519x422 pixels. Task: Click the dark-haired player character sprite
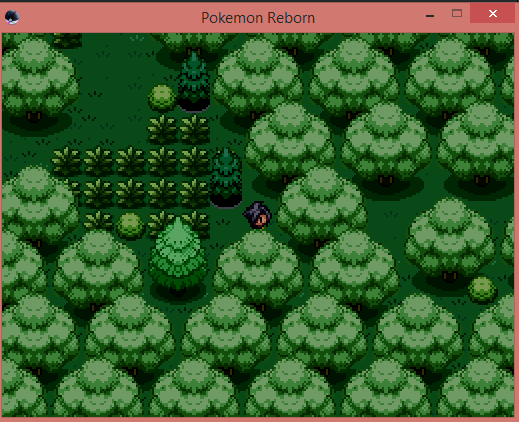click(258, 215)
